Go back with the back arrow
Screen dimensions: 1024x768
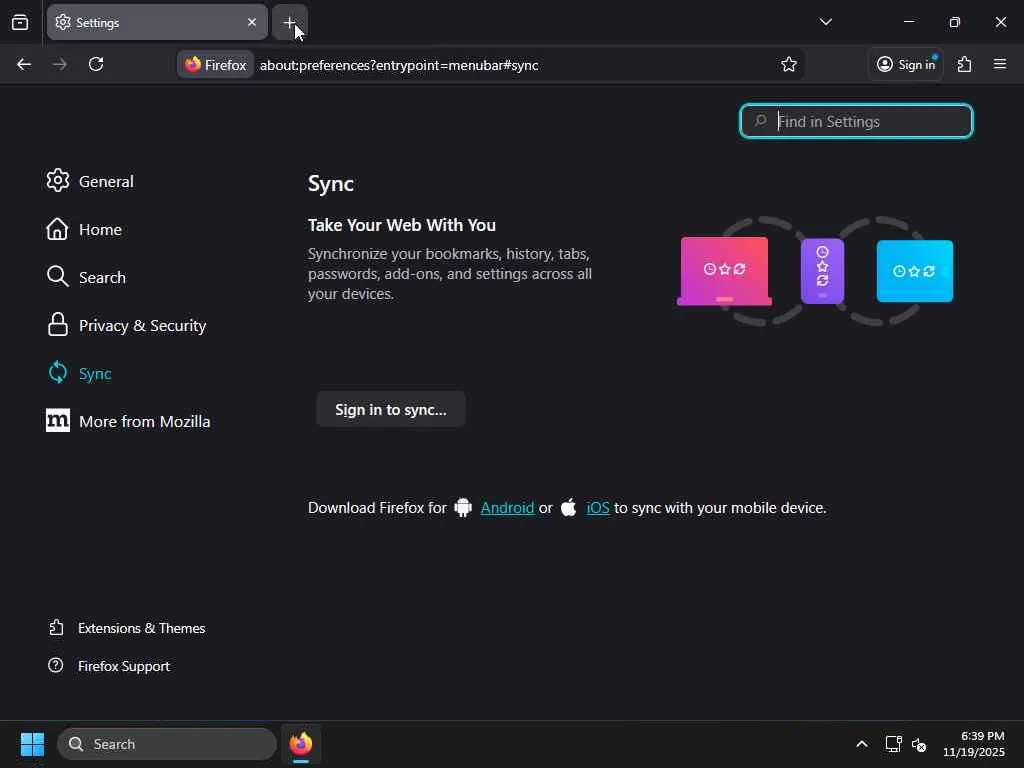click(24, 64)
